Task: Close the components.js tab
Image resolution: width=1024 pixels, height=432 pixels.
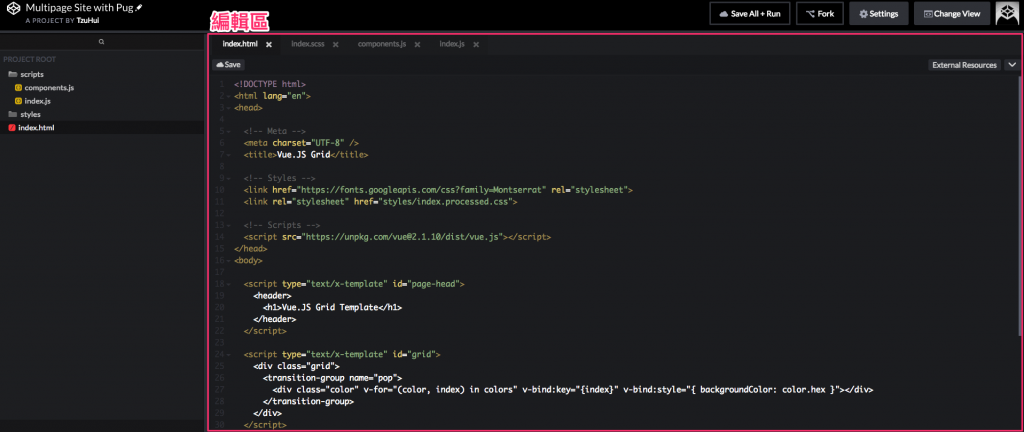Action: (417, 44)
